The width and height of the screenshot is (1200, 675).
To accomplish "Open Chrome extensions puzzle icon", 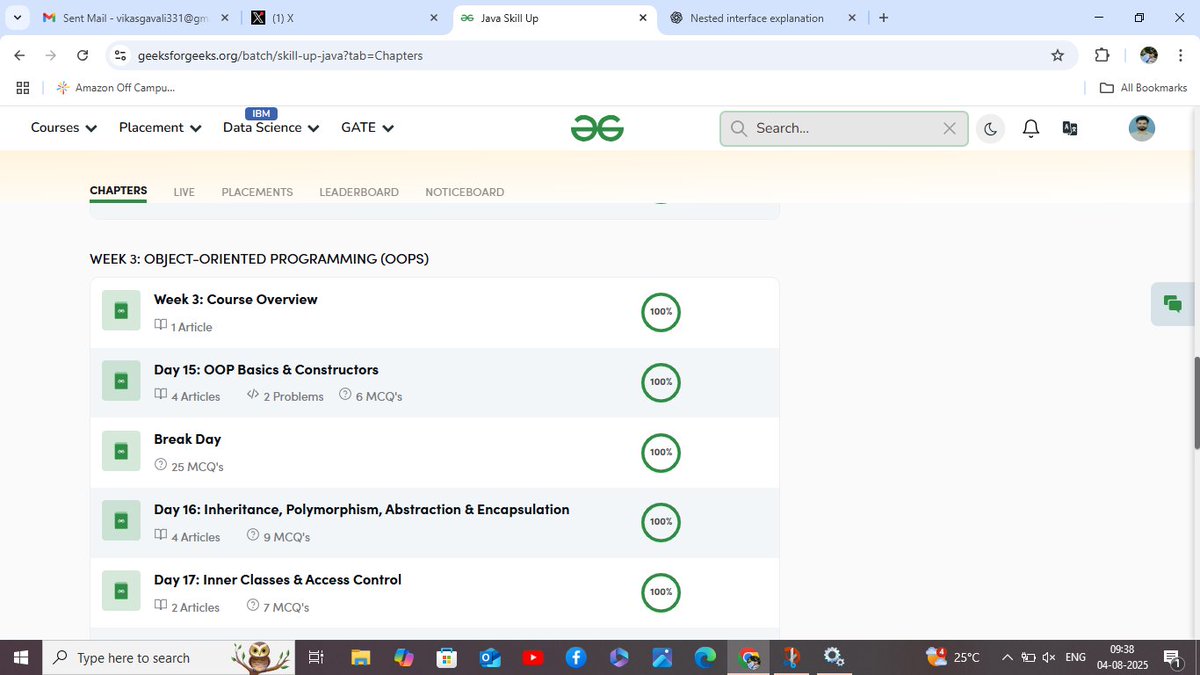I will tap(1102, 55).
